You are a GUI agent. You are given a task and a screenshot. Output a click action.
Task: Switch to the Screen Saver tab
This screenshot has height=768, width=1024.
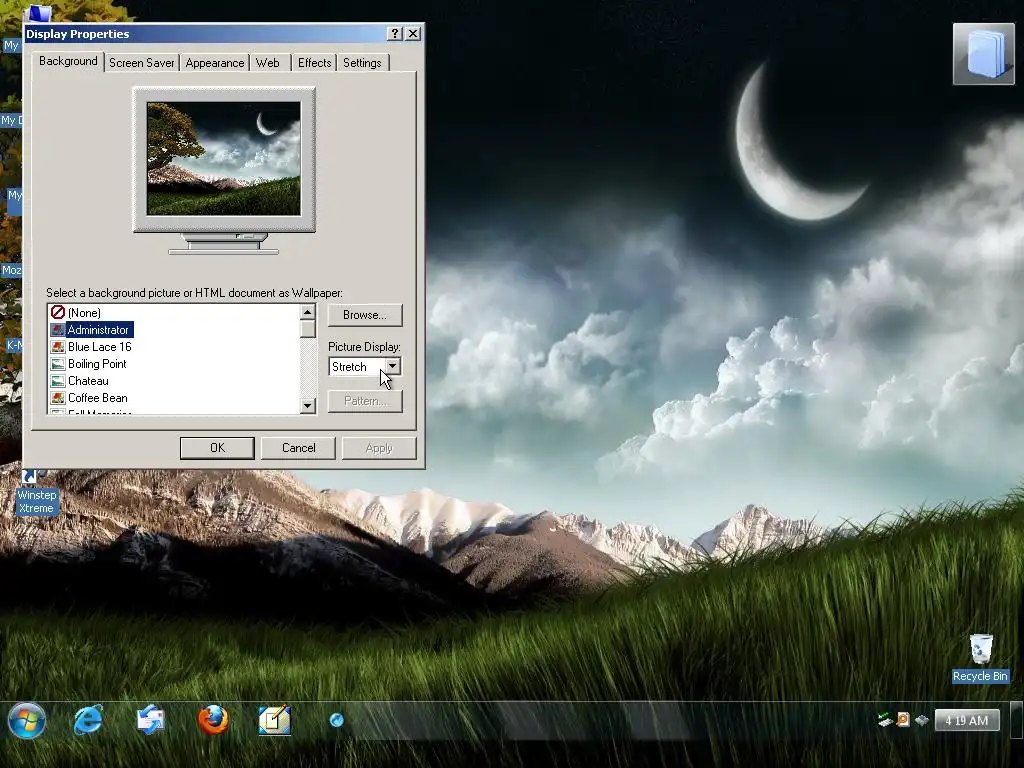(x=142, y=63)
